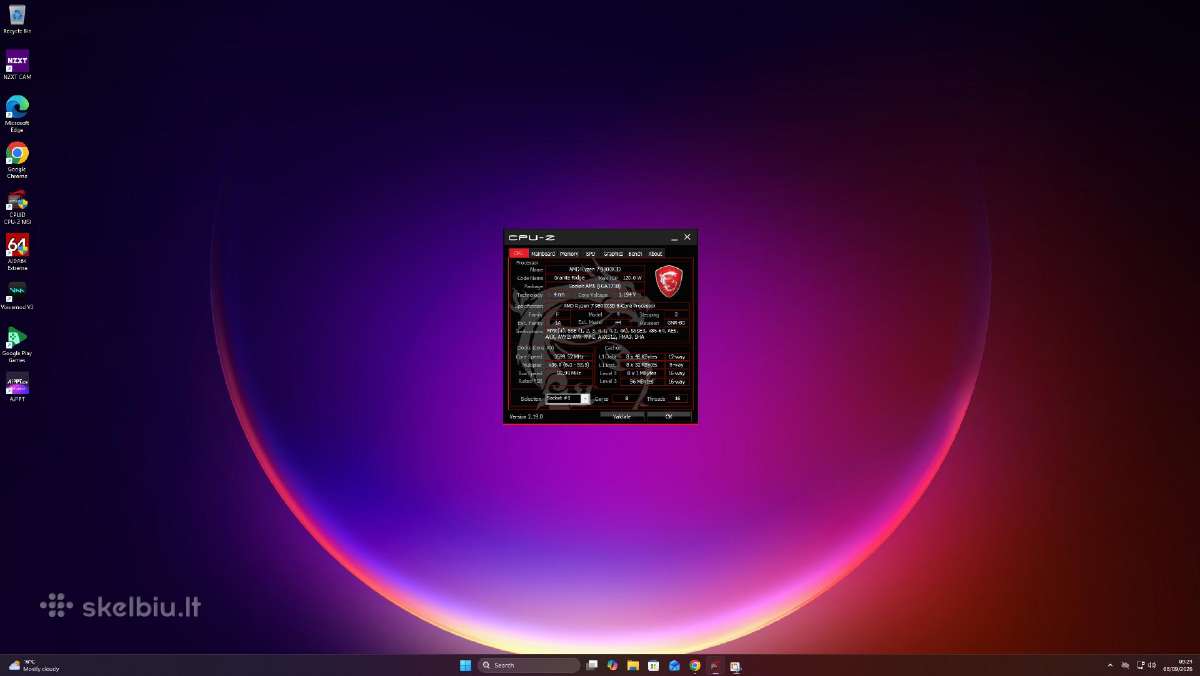The width and height of the screenshot is (1200, 676).
Task: Switch to the SPD tab in CPU-Z
Action: click(590, 253)
